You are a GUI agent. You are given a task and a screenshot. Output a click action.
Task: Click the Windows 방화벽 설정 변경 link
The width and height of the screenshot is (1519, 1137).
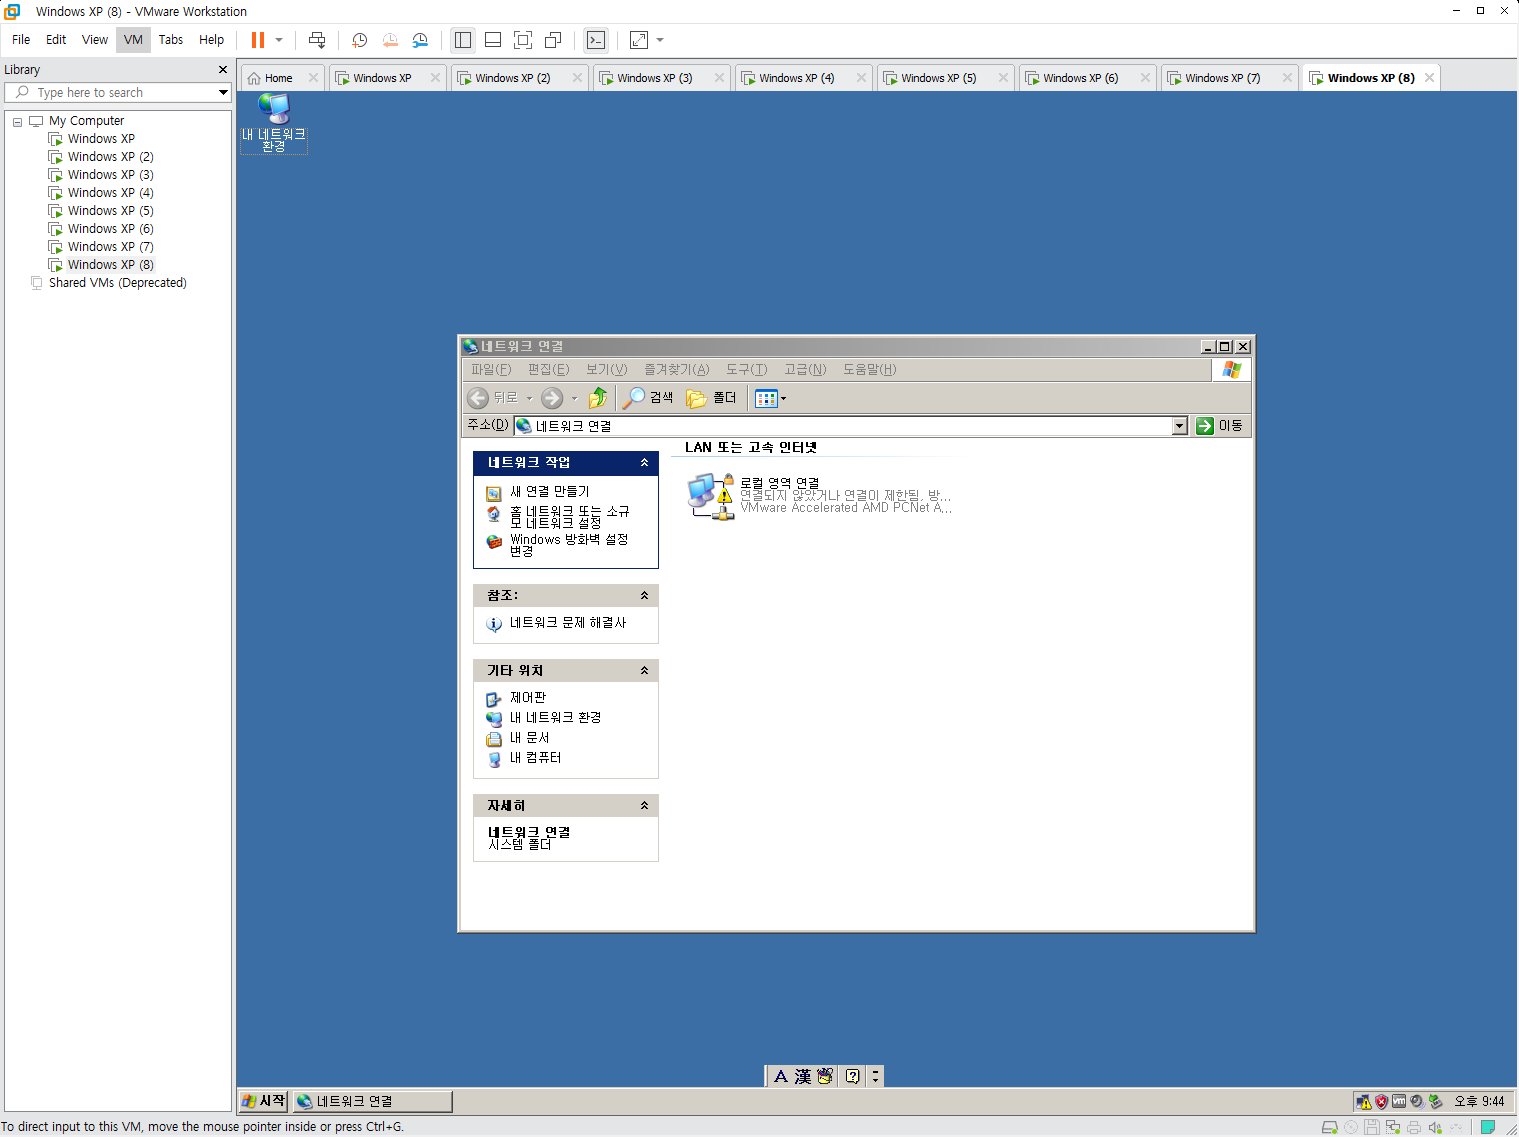click(568, 545)
